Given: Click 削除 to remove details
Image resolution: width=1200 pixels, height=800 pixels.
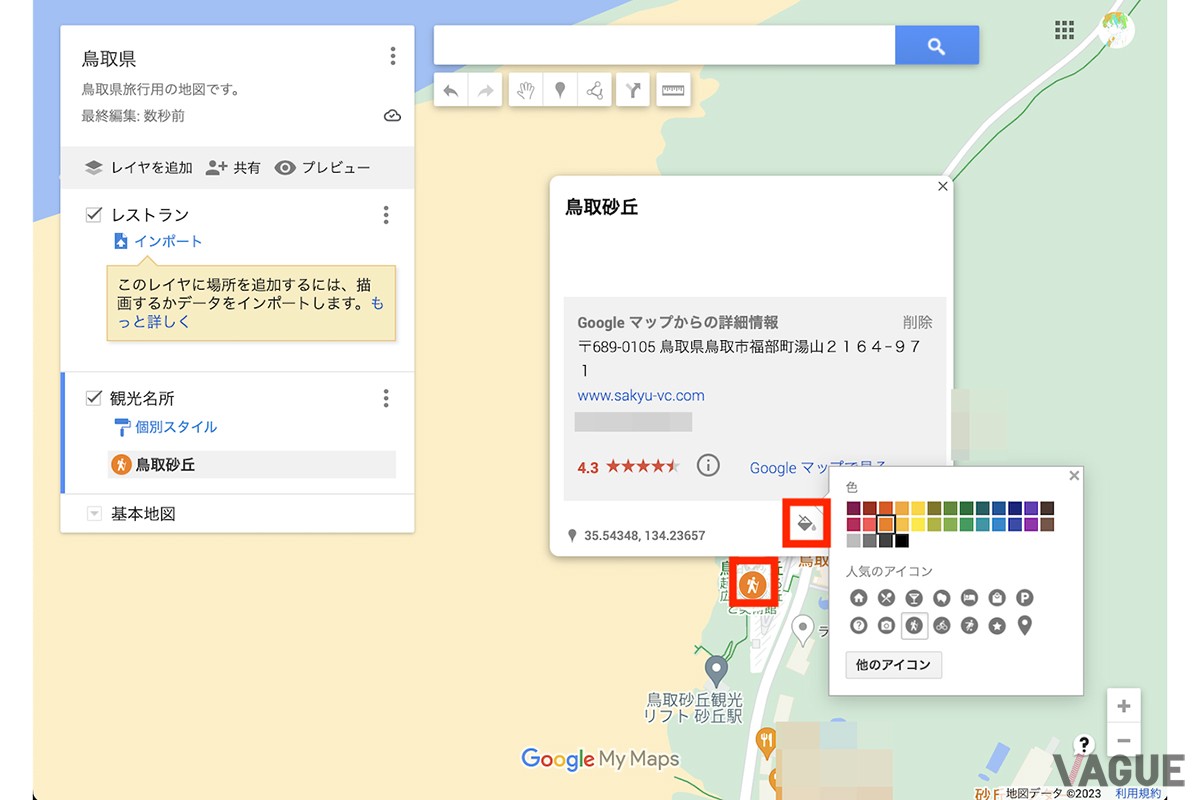Looking at the screenshot, I should [917, 322].
